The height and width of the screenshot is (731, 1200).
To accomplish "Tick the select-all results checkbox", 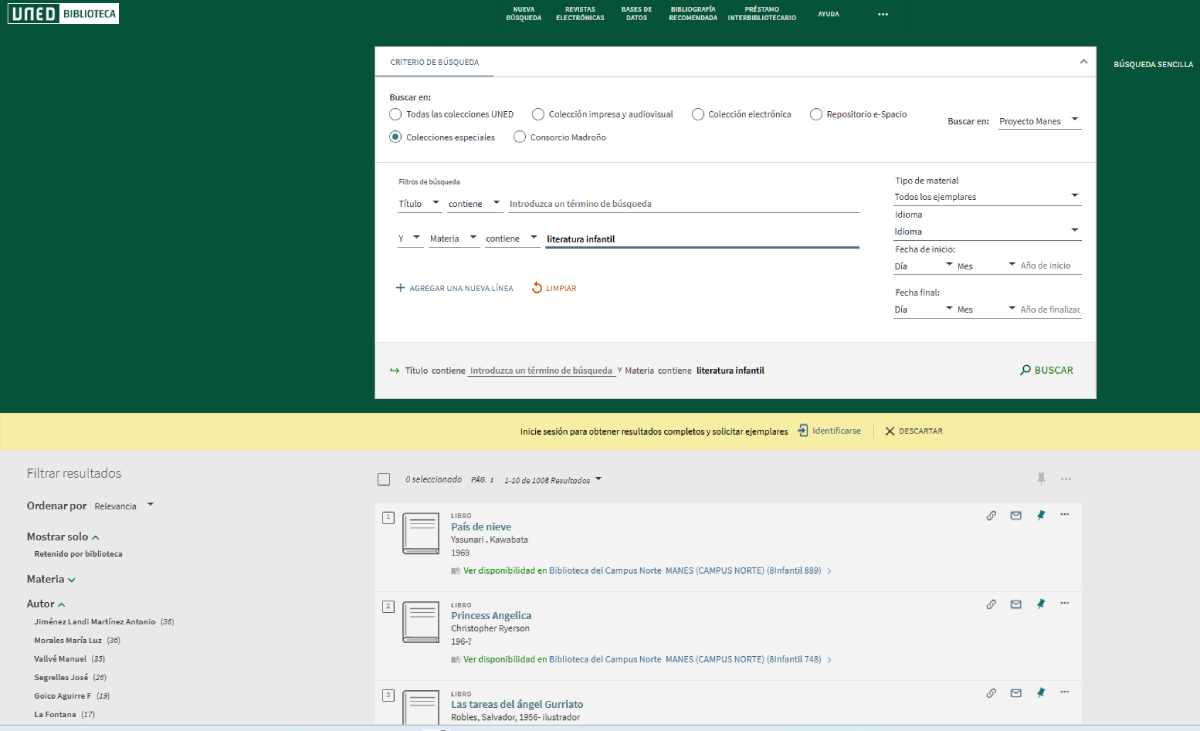I will click(384, 480).
